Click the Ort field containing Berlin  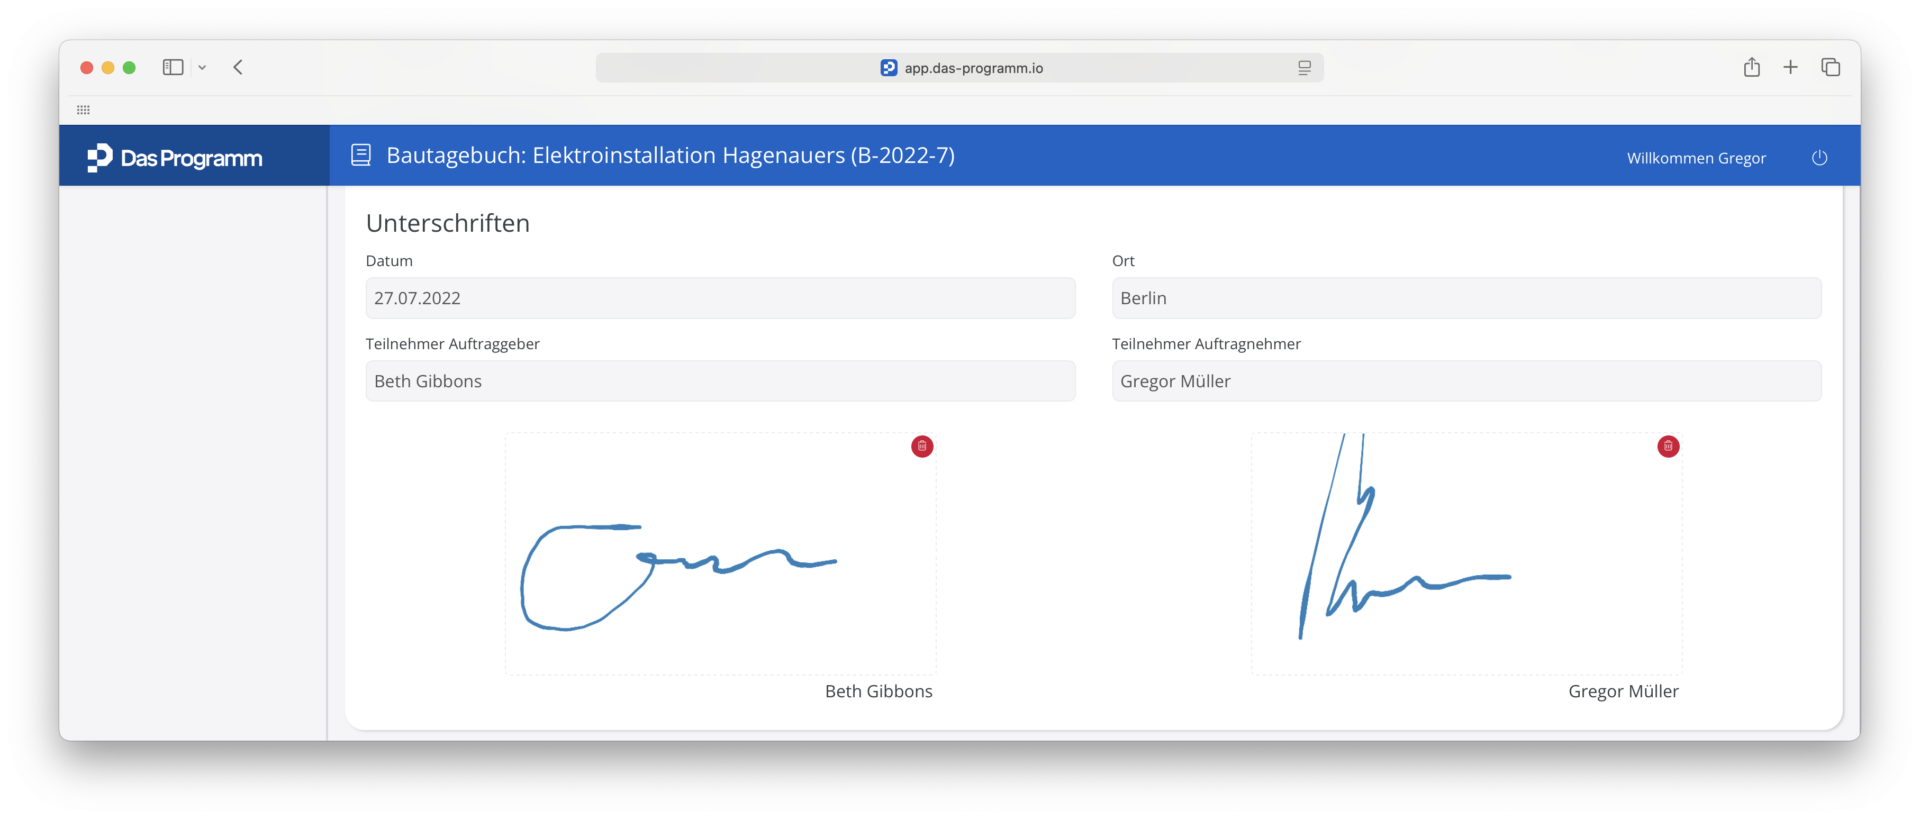(1466, 298)
